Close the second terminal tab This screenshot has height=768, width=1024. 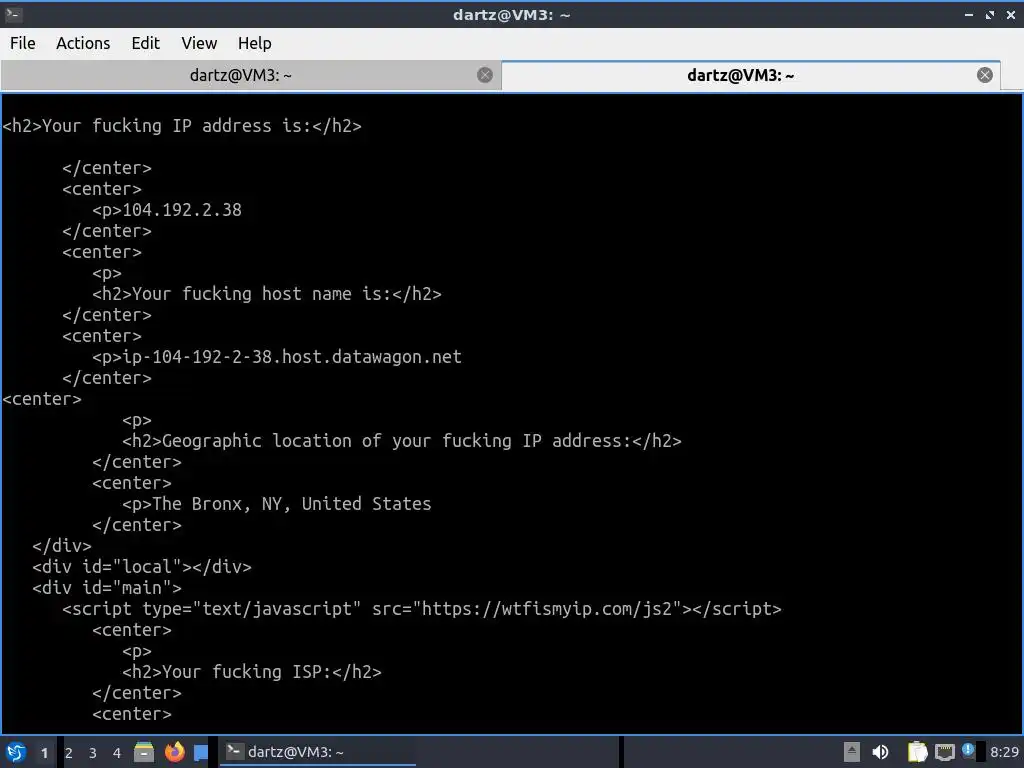click(985, 75)
